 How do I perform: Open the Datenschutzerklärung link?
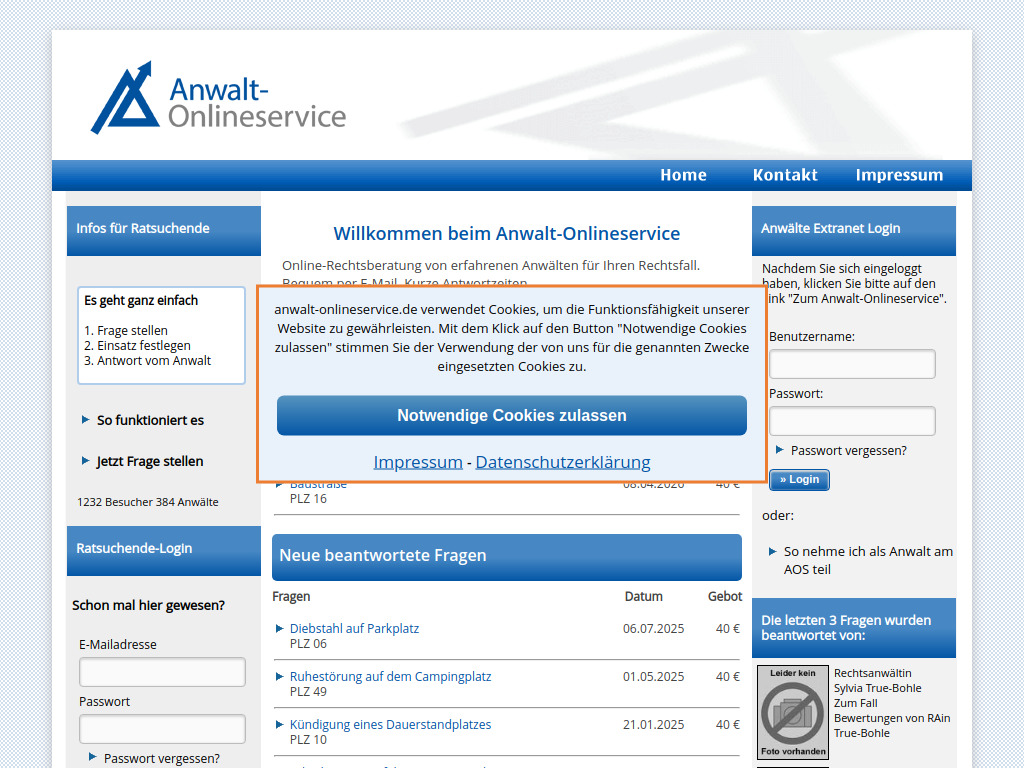(x=563, y=462)
